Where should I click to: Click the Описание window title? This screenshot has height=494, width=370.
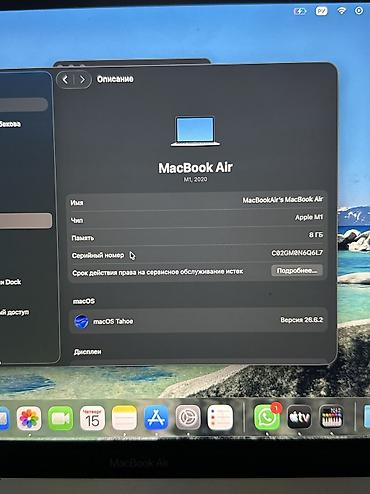point(115,79)
